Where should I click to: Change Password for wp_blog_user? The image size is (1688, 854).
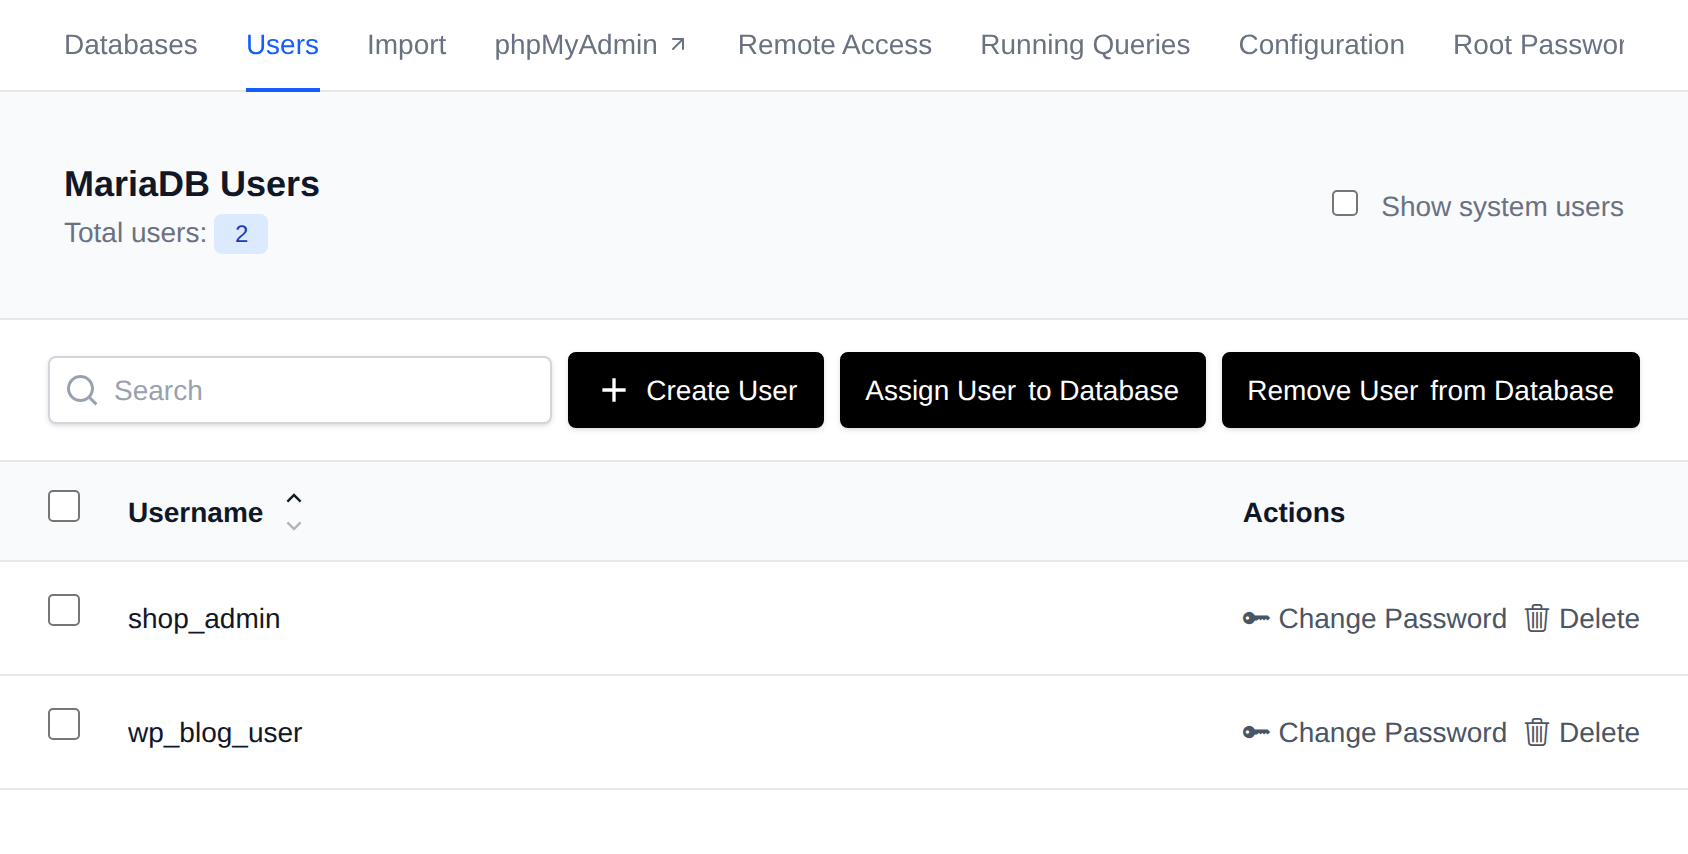pyautogui.click(x=1375, y=733)
